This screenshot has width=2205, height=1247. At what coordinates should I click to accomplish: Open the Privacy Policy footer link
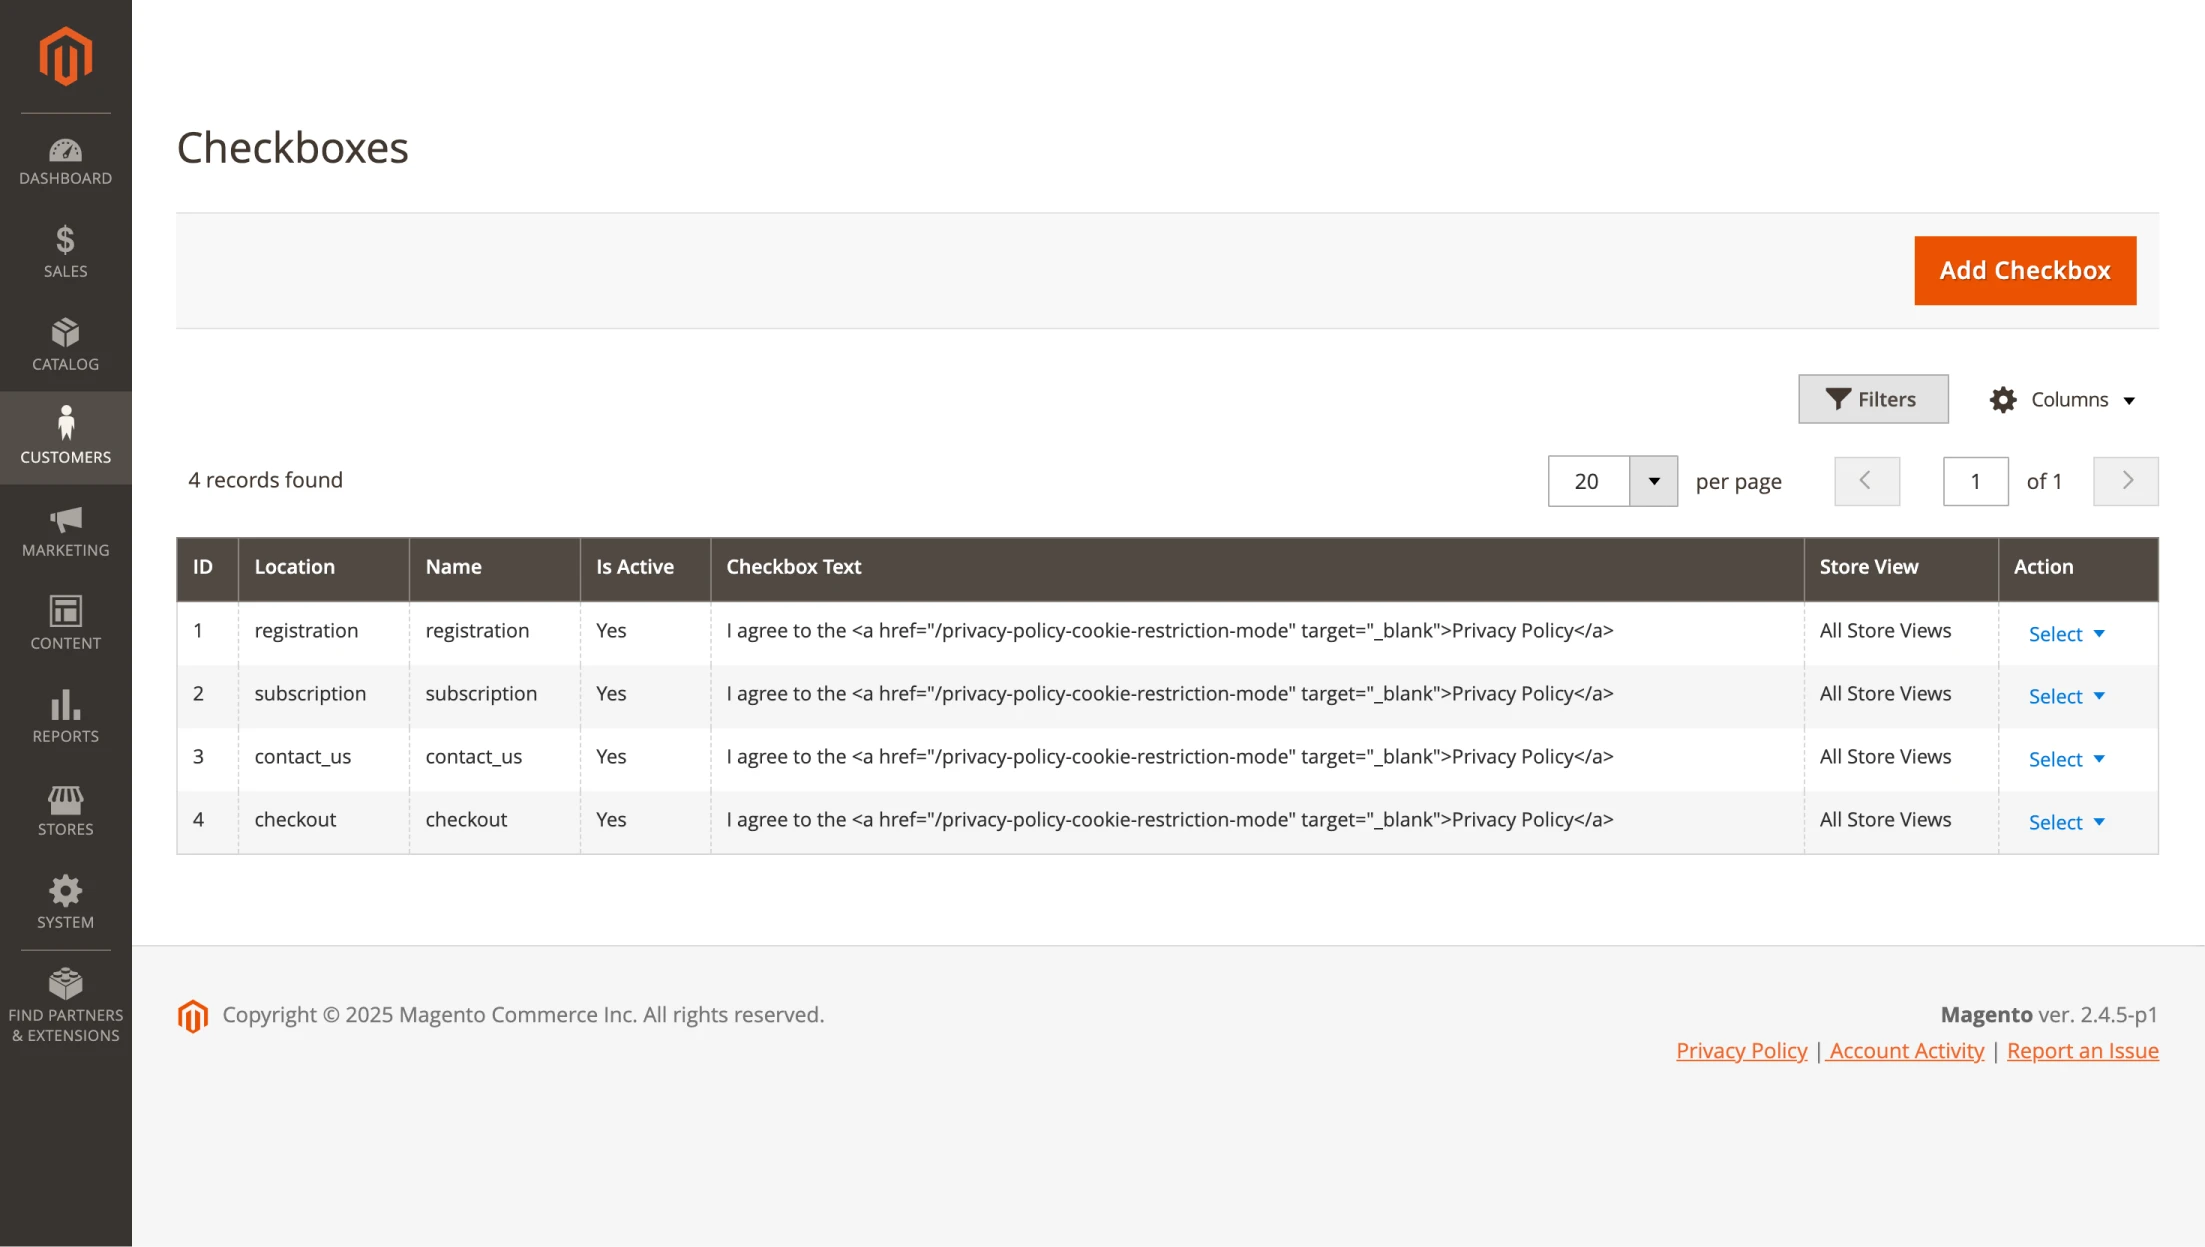(1741, 1050)
